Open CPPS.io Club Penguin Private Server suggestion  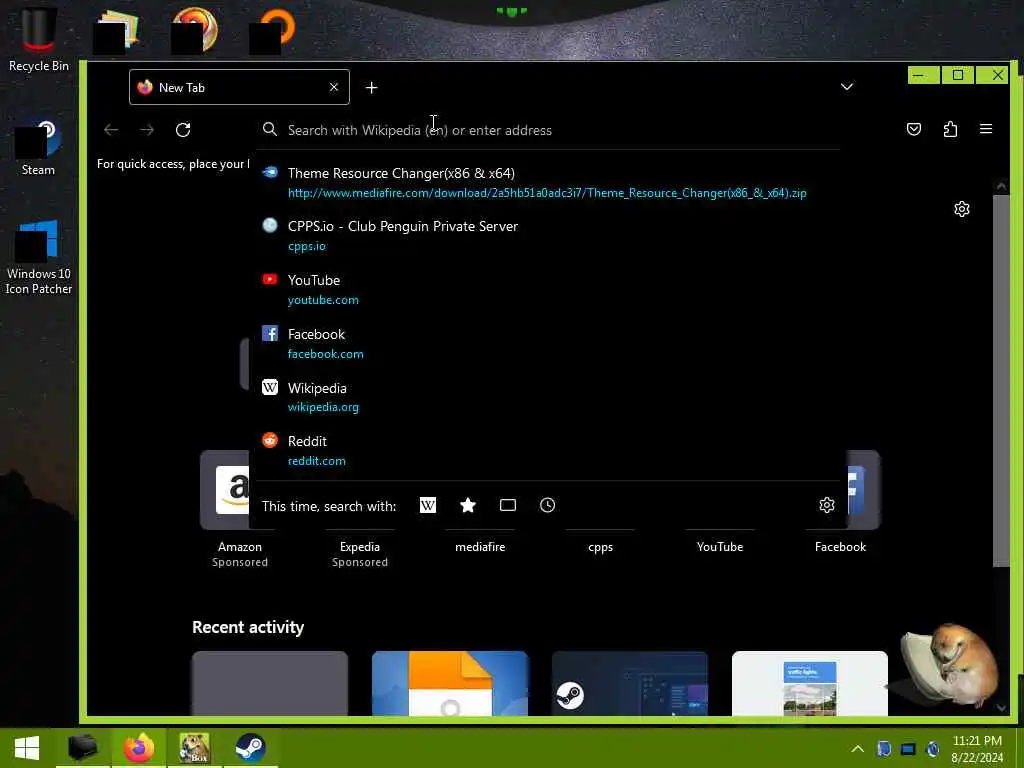coord(549,236)
